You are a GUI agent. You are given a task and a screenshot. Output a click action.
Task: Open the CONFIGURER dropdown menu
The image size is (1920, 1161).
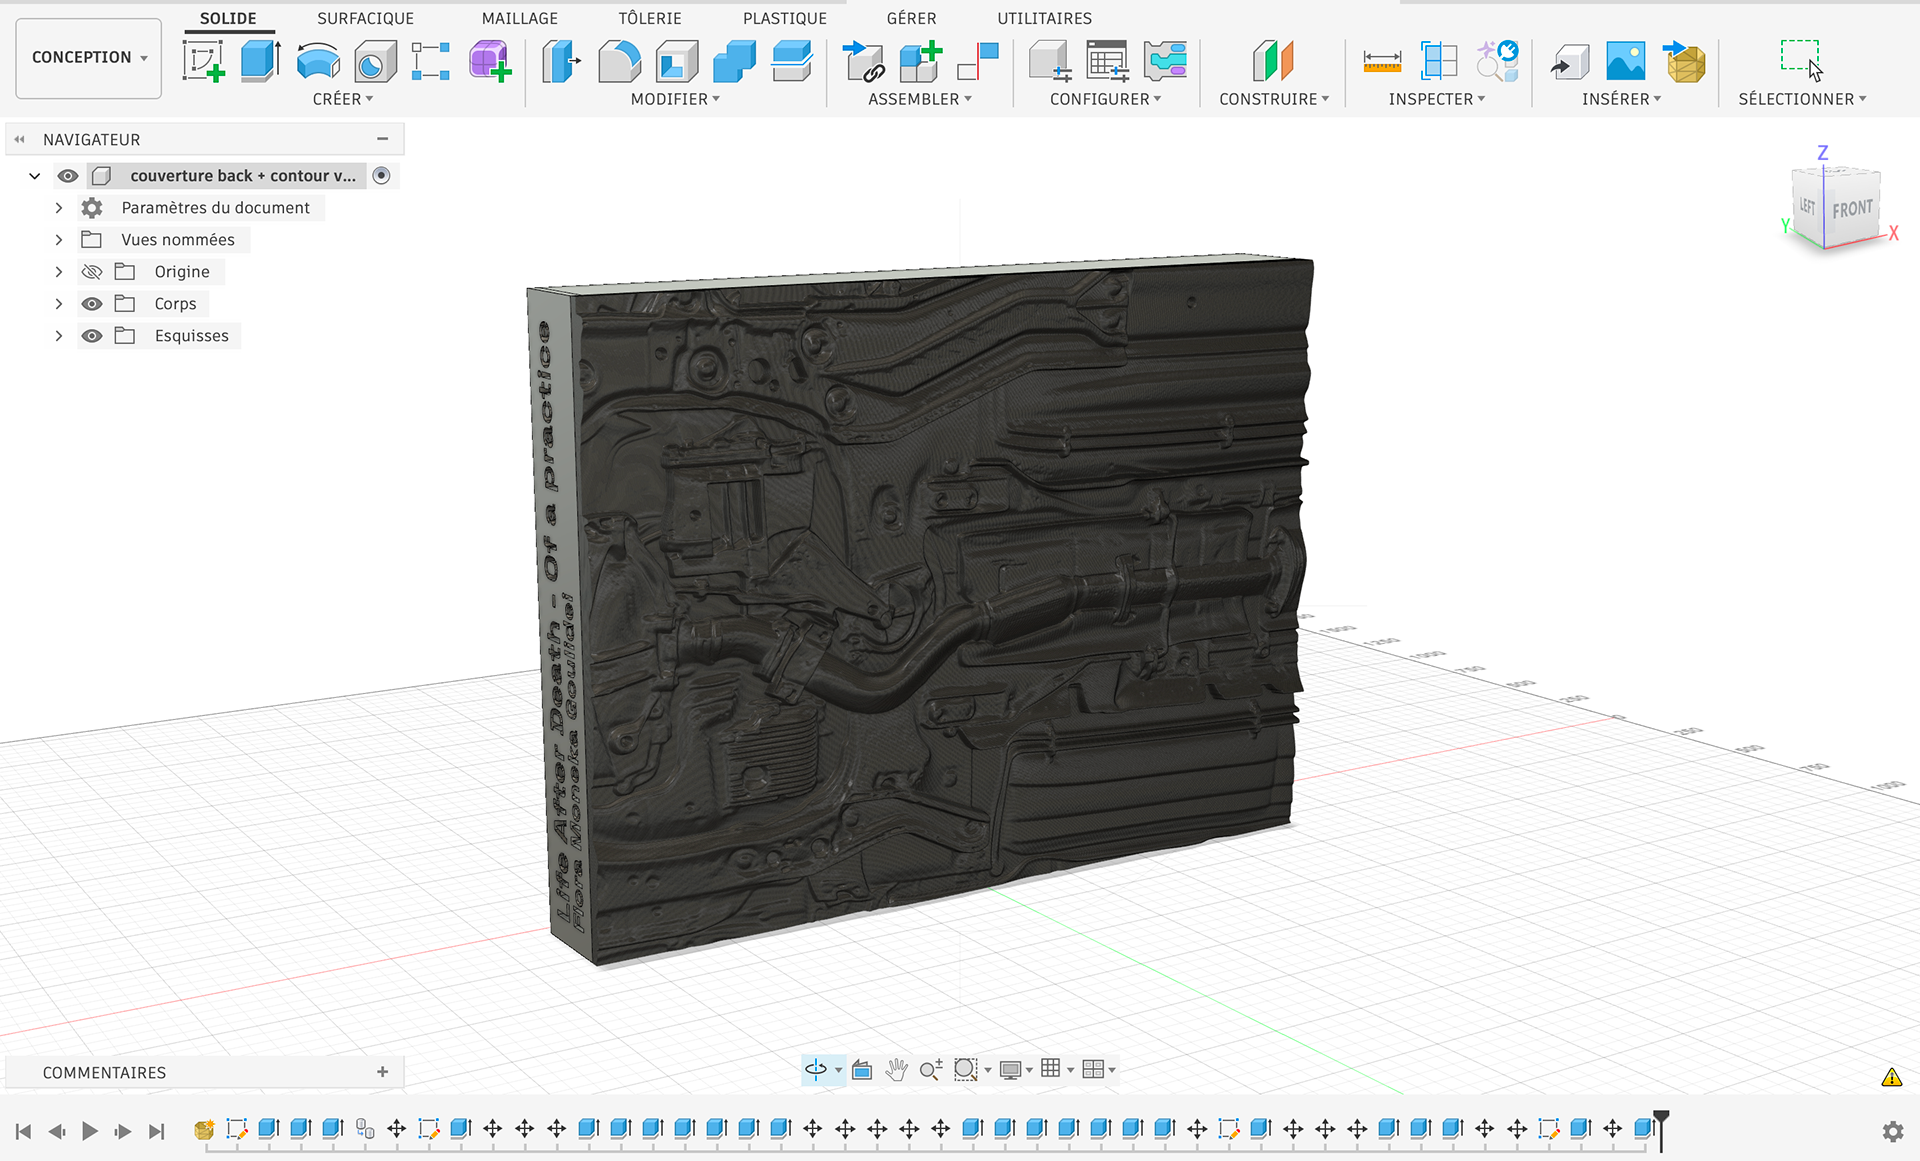(x=1106, y=99)
